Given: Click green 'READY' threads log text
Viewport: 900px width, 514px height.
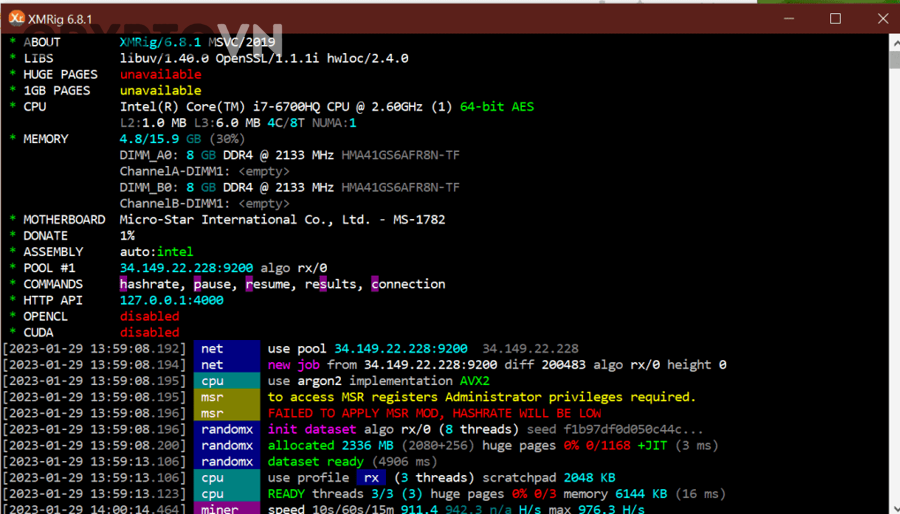Looking at the screenshot, I should coord(286,494).
